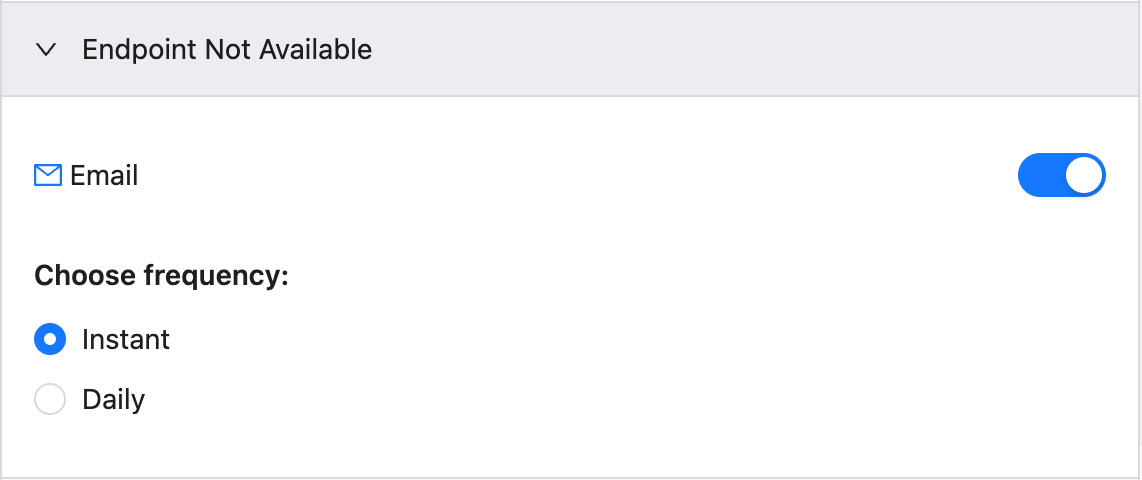Click the blue envelope icon
The height and width of the screenshot is (480, 1142).
pyautogui.click(x=48, y=176)
